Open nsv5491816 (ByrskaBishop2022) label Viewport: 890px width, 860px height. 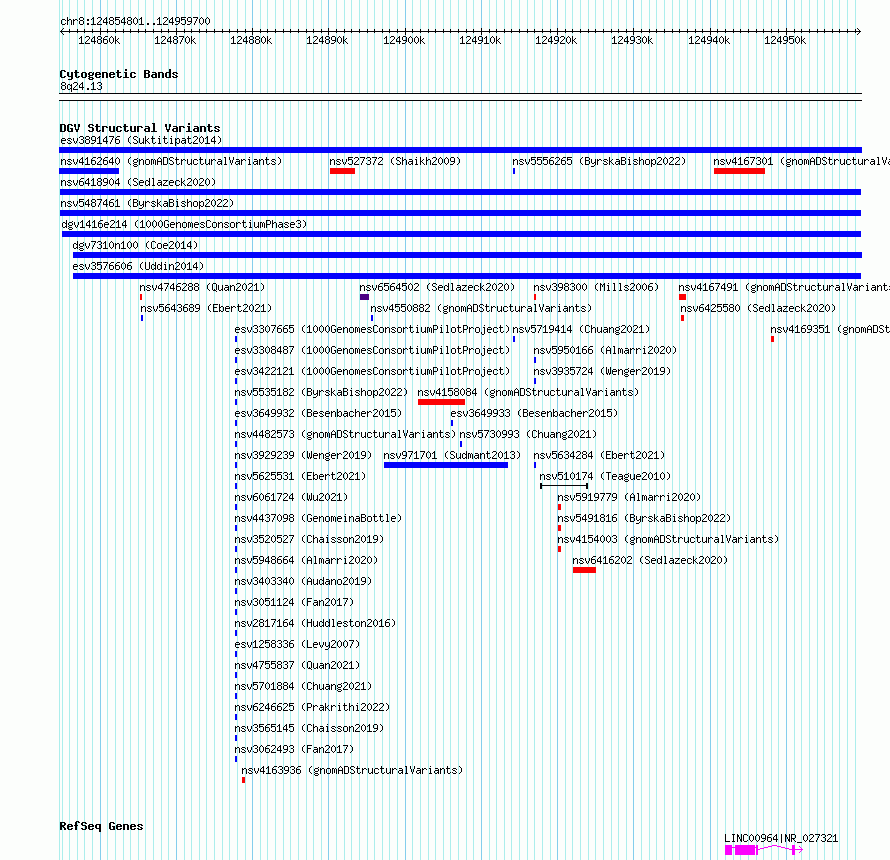644,518
